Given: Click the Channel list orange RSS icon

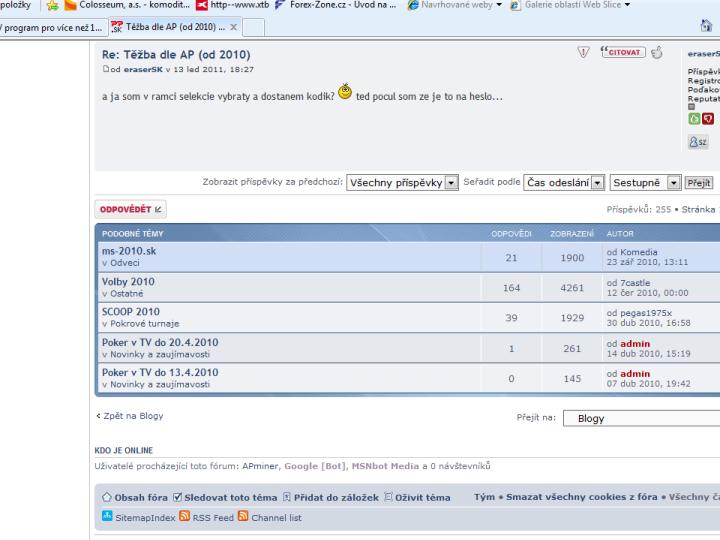Looking at the screenshot, I should (243, 516).
